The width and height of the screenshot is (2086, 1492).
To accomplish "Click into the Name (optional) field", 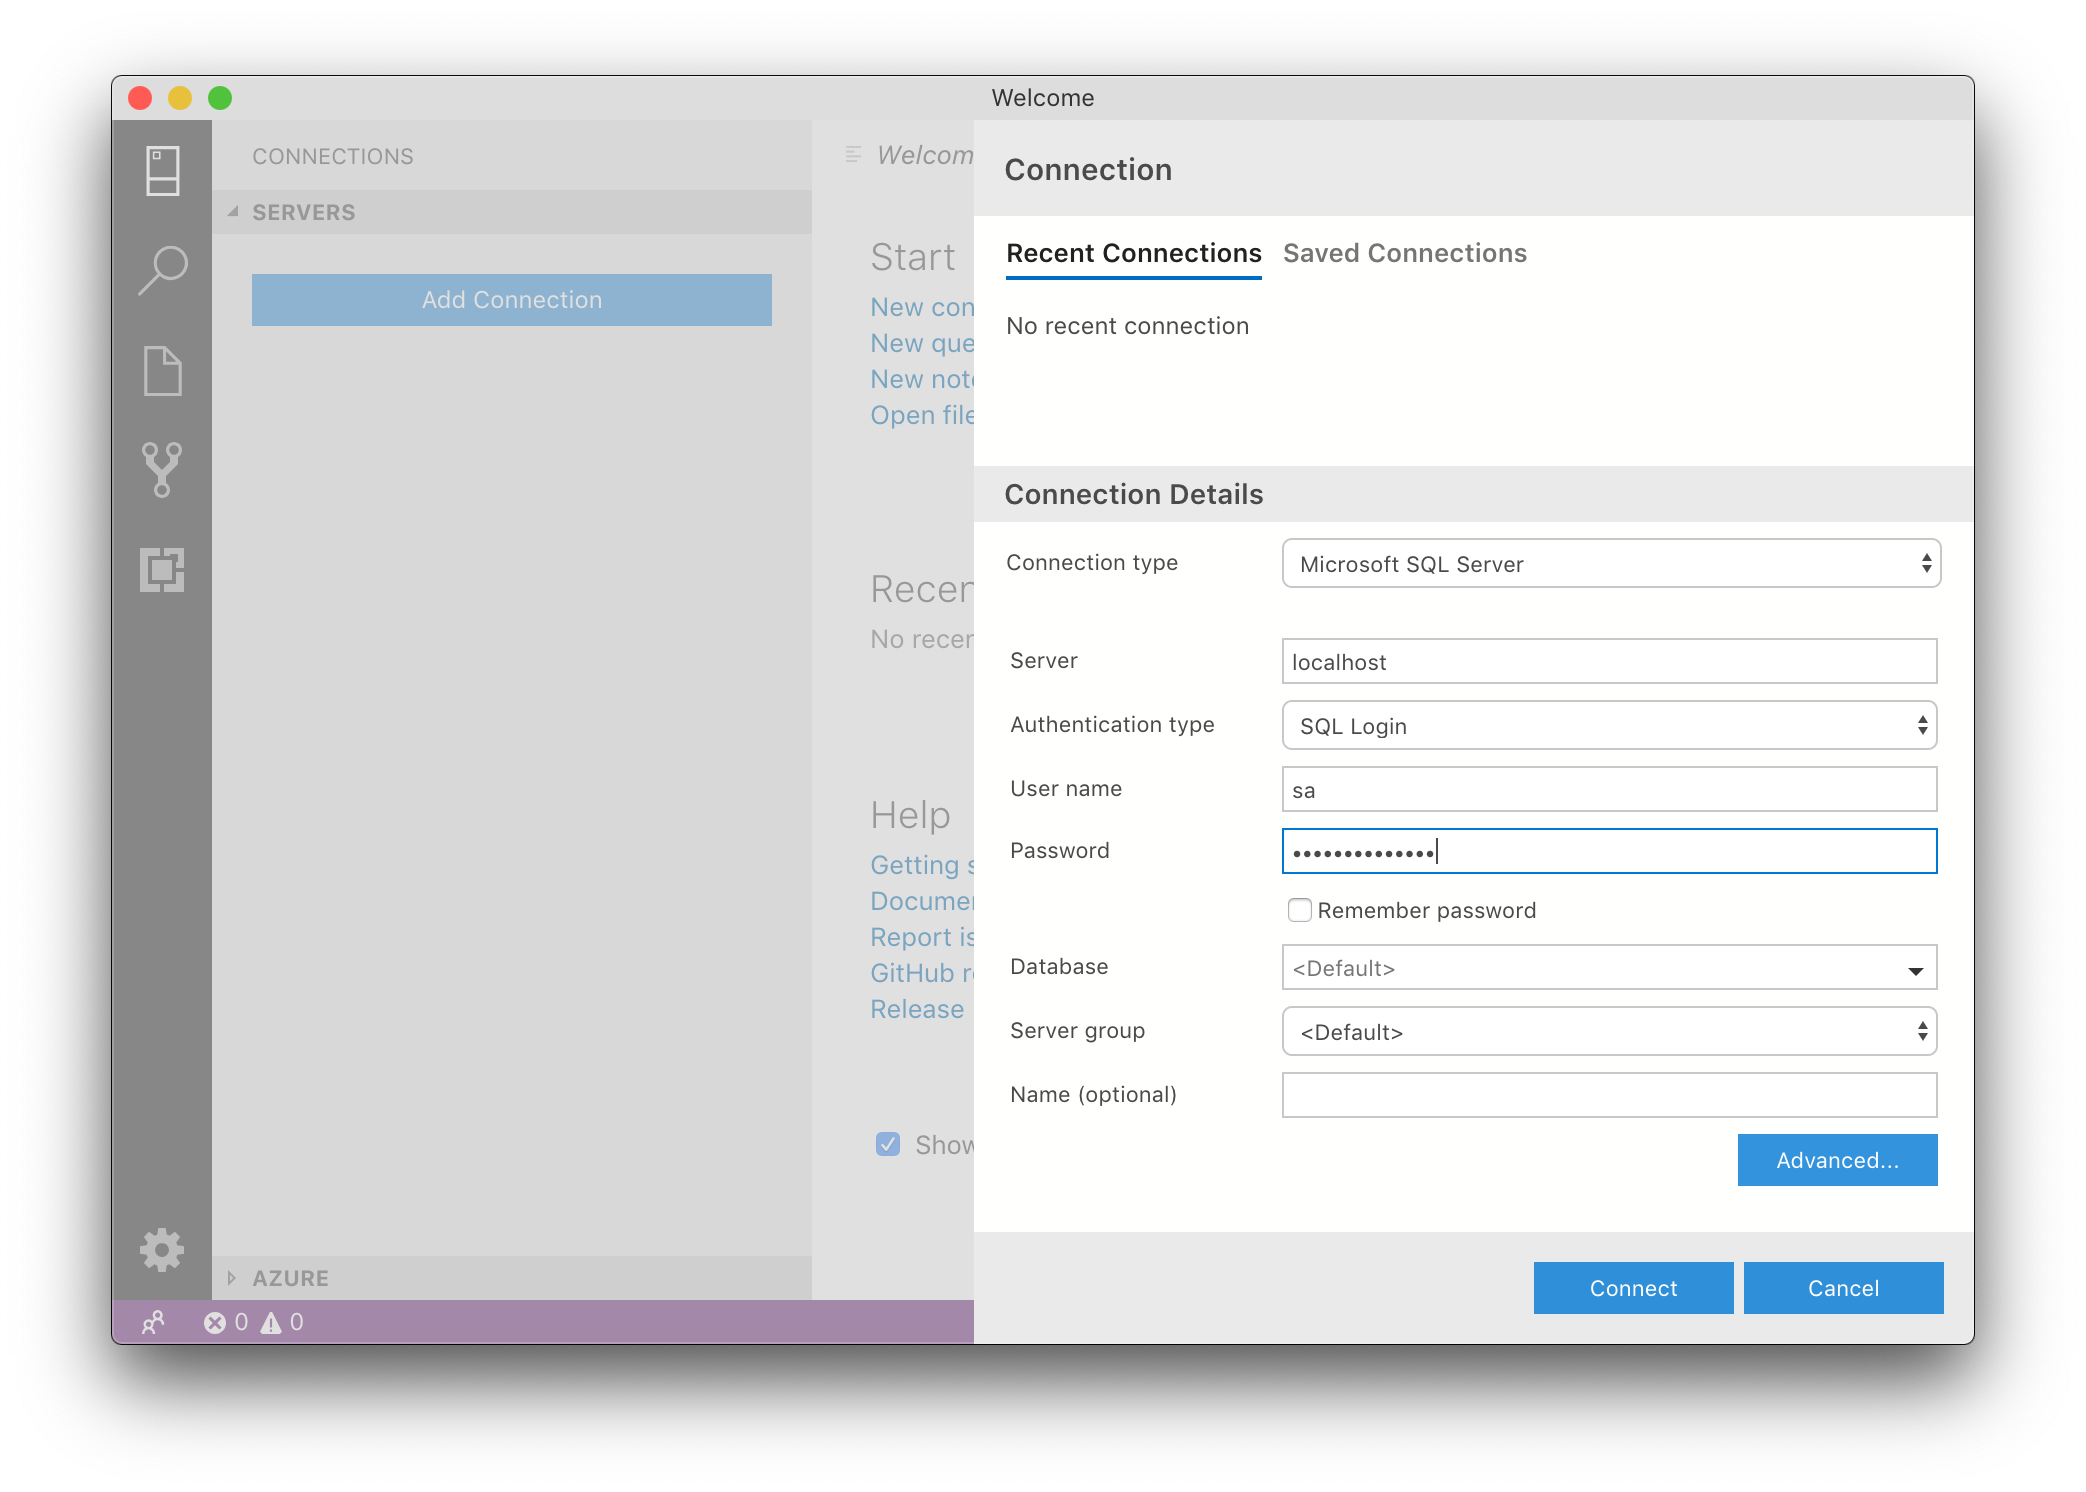I will [x=1608, y=1095].
